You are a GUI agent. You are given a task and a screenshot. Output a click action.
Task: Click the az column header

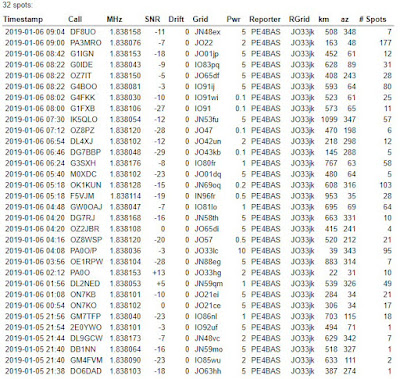click(x=345, y=19)
